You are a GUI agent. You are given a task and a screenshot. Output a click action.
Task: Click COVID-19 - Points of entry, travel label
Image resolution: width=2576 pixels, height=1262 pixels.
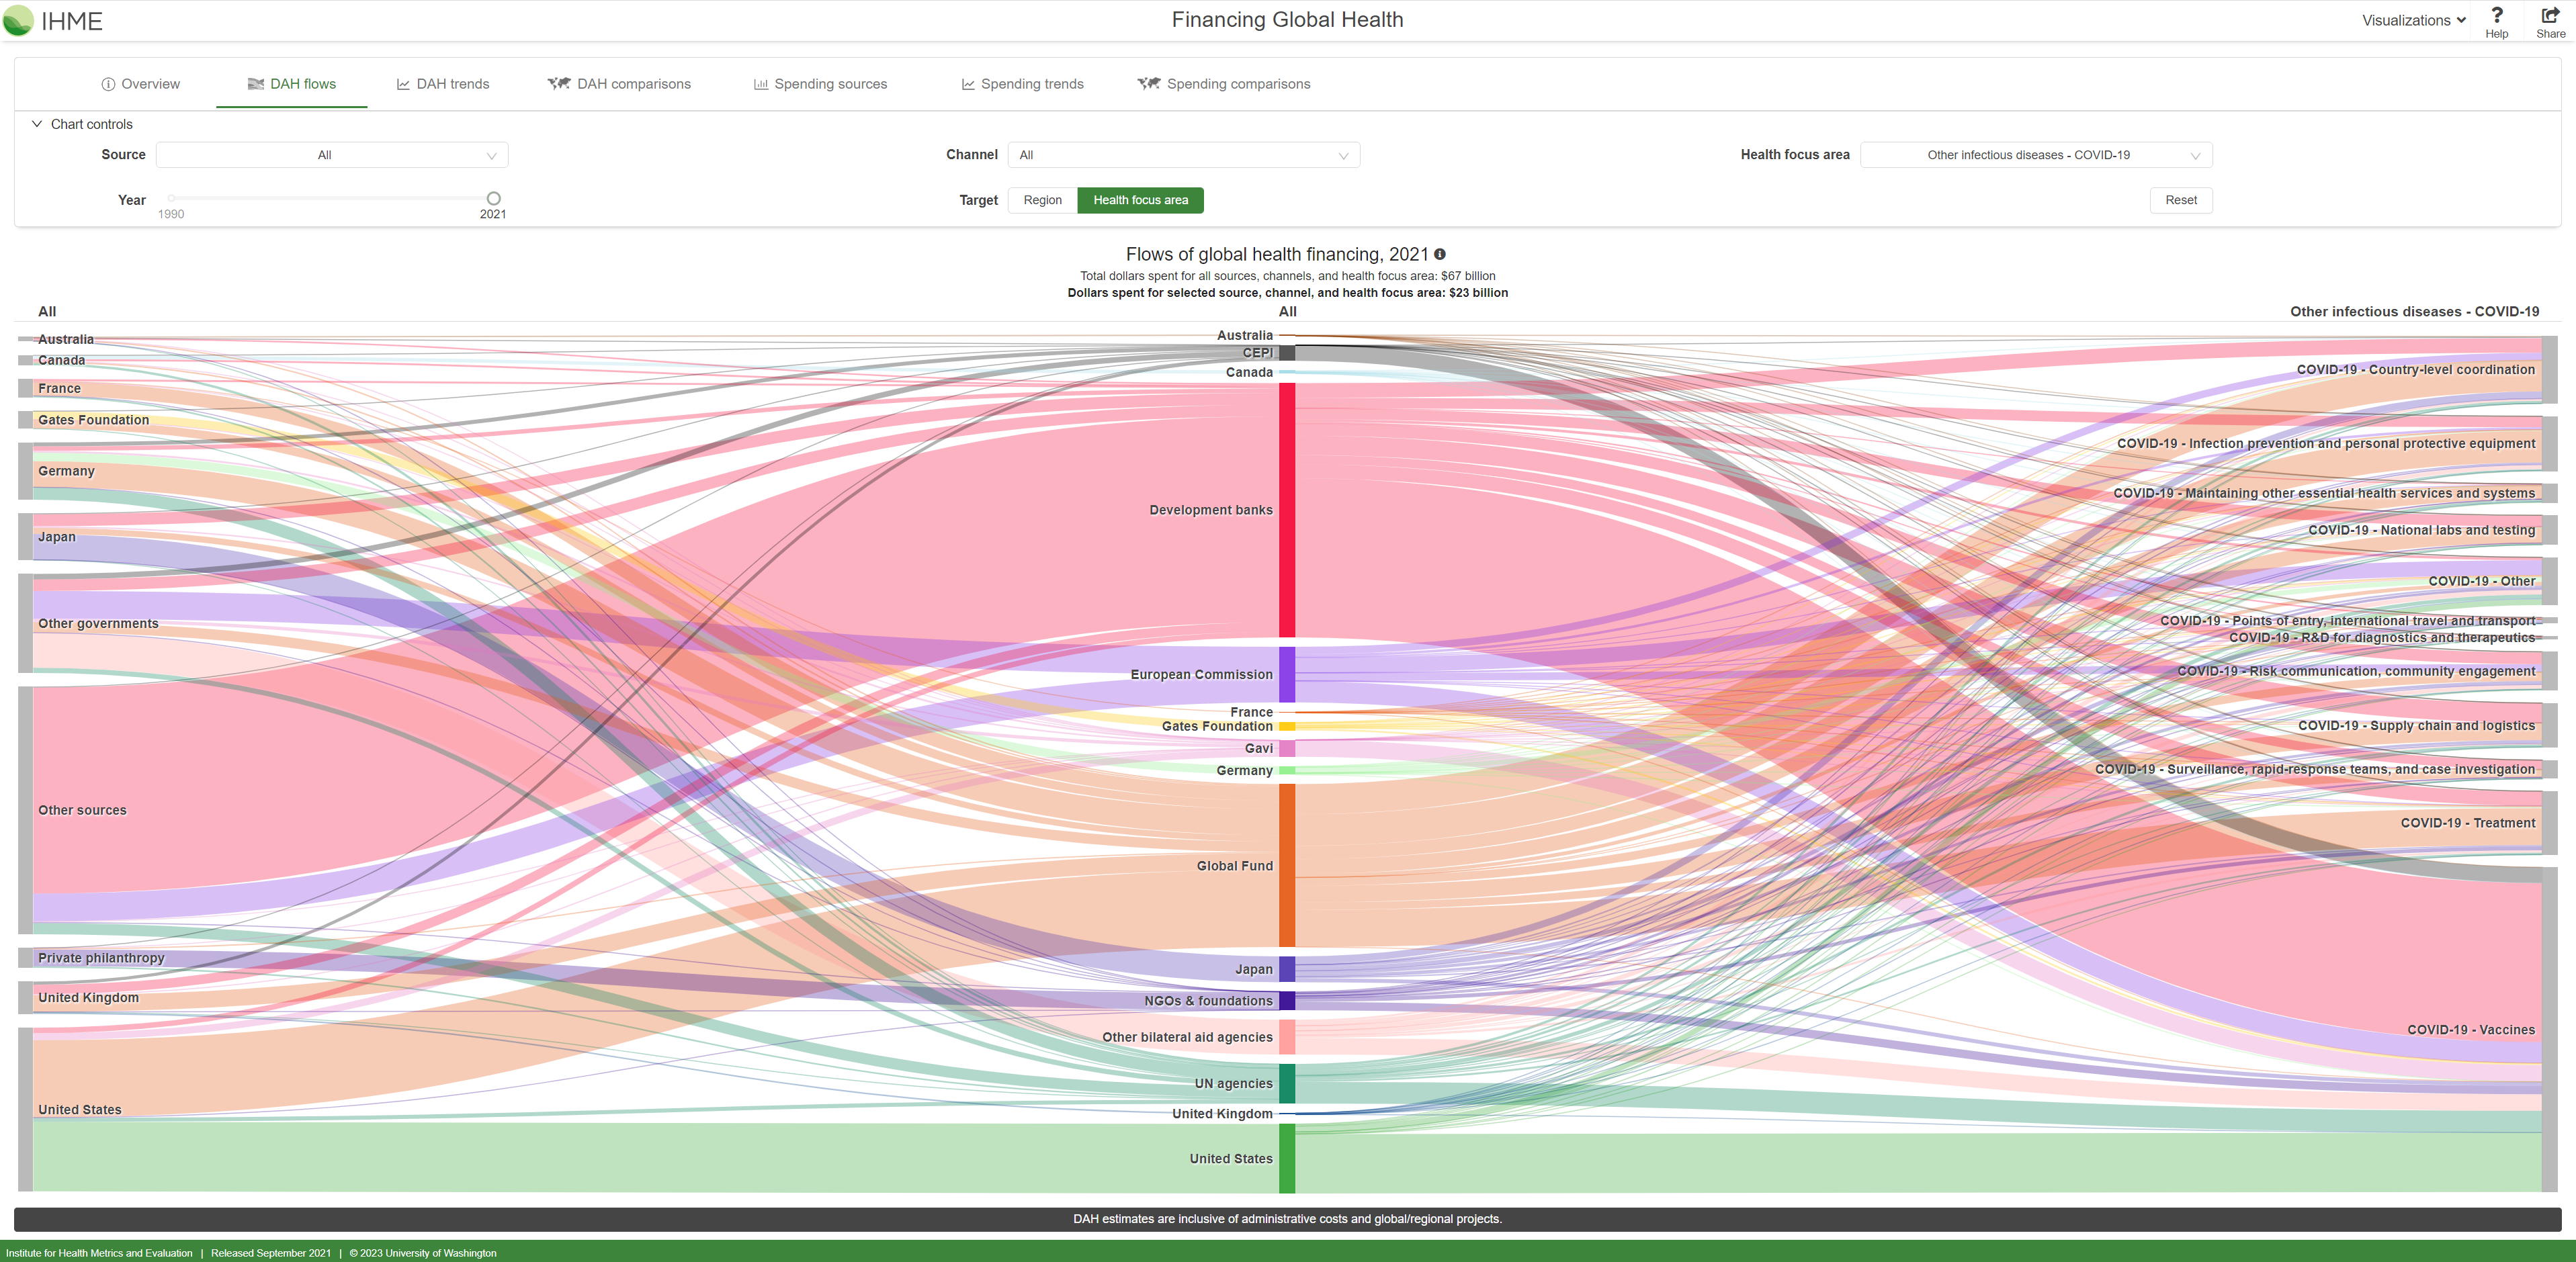2347,621
